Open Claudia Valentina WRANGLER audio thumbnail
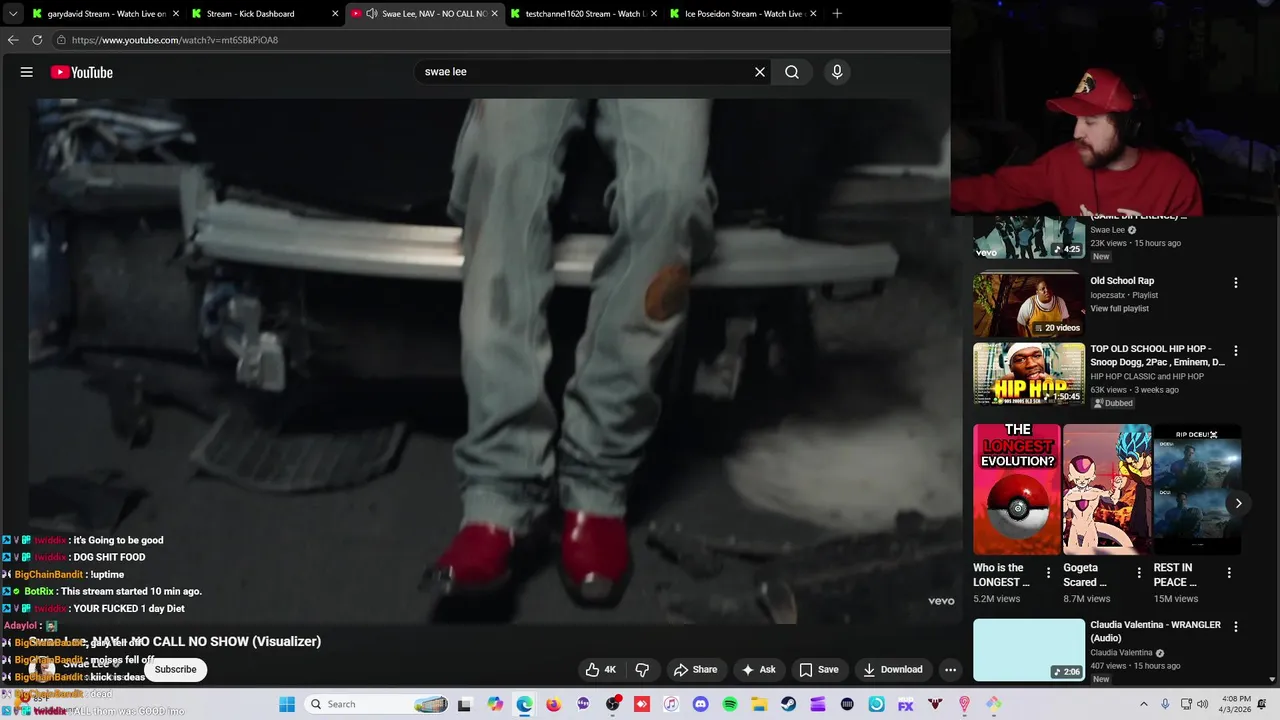 pyautogui.click(x=1029, y=650)
